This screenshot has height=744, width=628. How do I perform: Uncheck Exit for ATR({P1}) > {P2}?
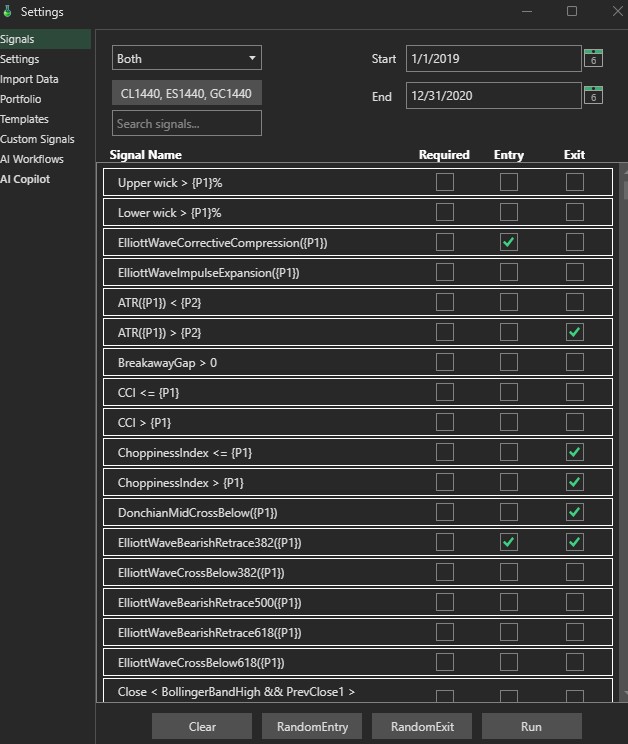click(575, 332)
